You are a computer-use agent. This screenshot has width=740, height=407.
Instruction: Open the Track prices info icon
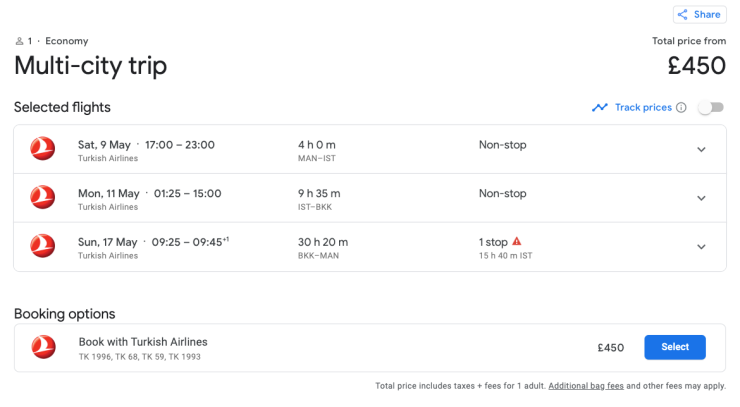pos(681,108)
